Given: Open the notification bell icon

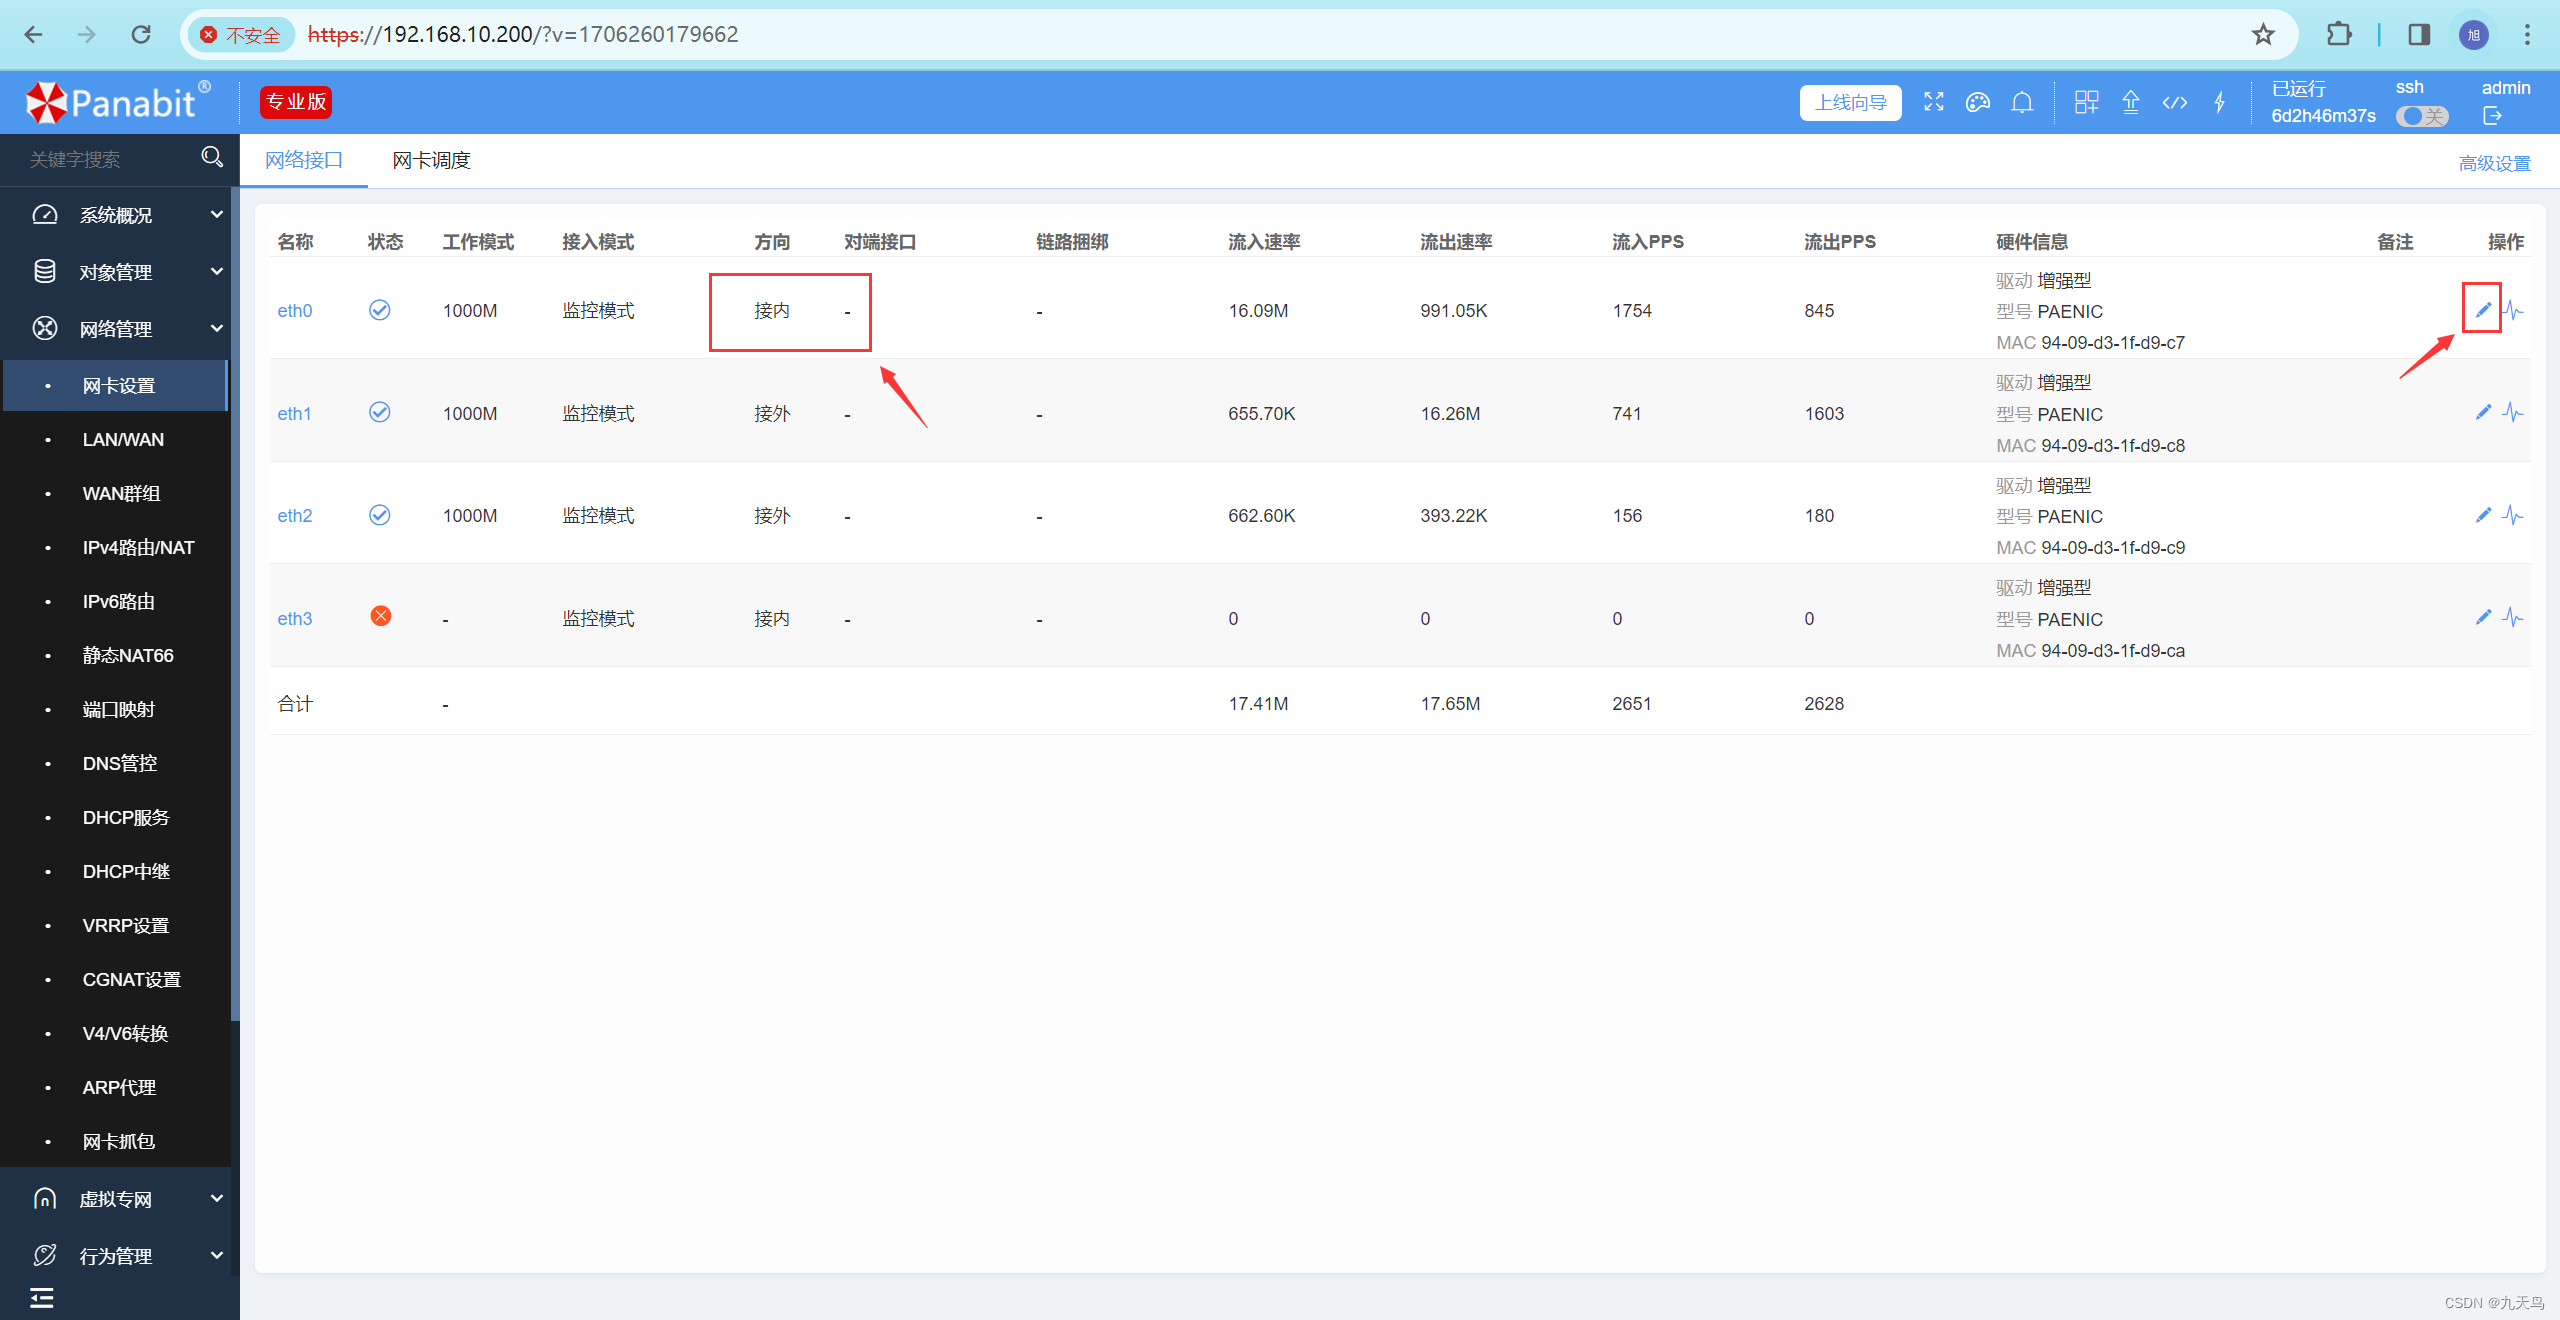Looking at the screenshot, I should tap(2022, 102).
